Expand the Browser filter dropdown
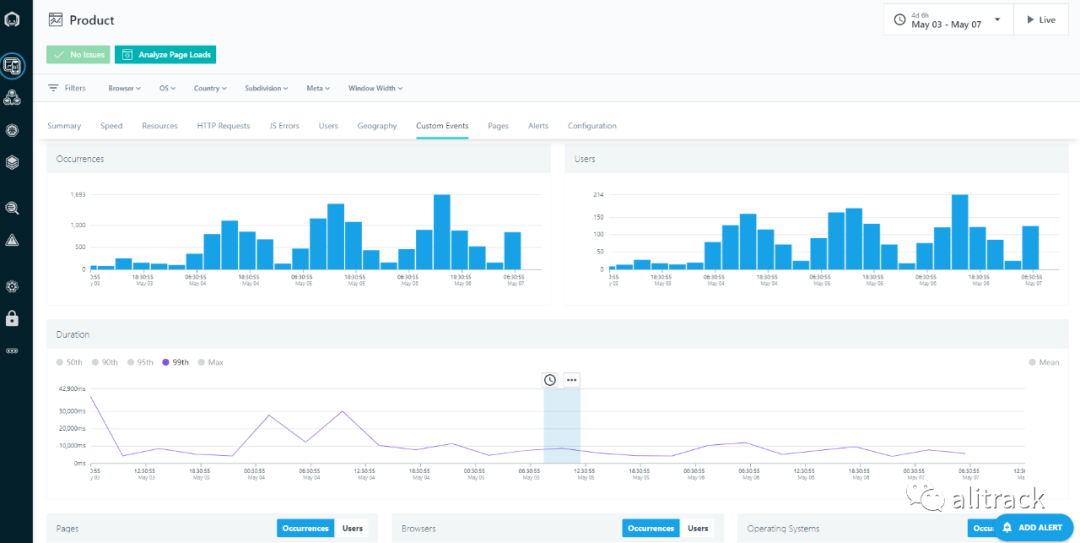This screenshot has width=1080, height=543. point(125,88)
